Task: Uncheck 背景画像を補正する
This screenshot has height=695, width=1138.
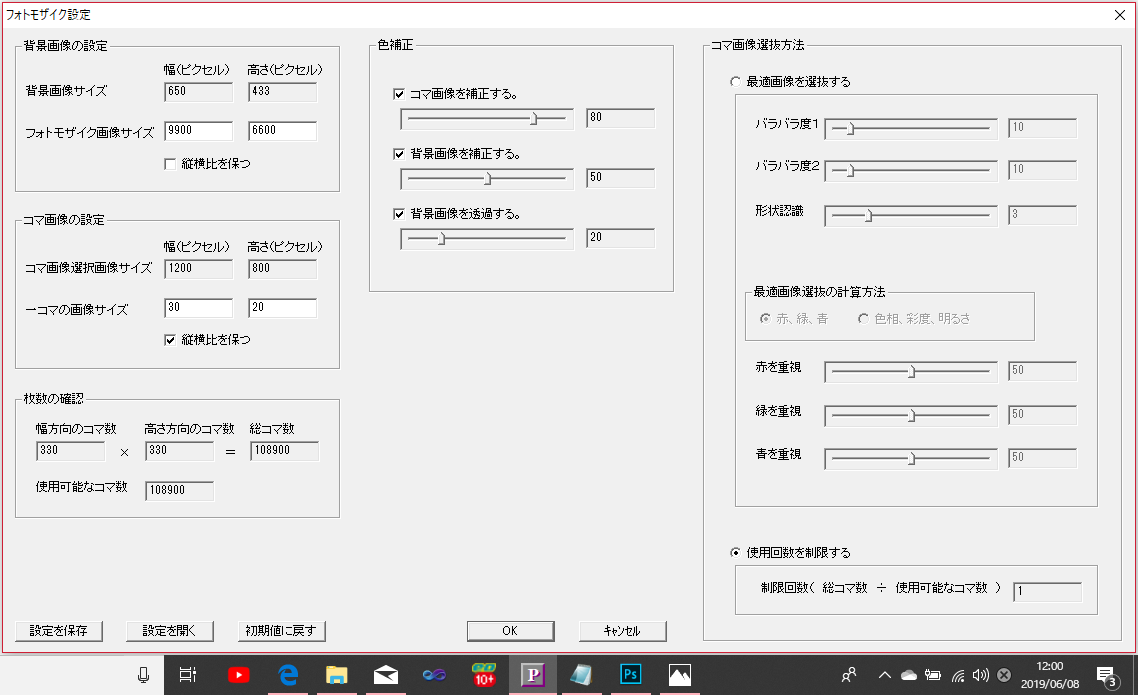Action: tap(398, 154)
